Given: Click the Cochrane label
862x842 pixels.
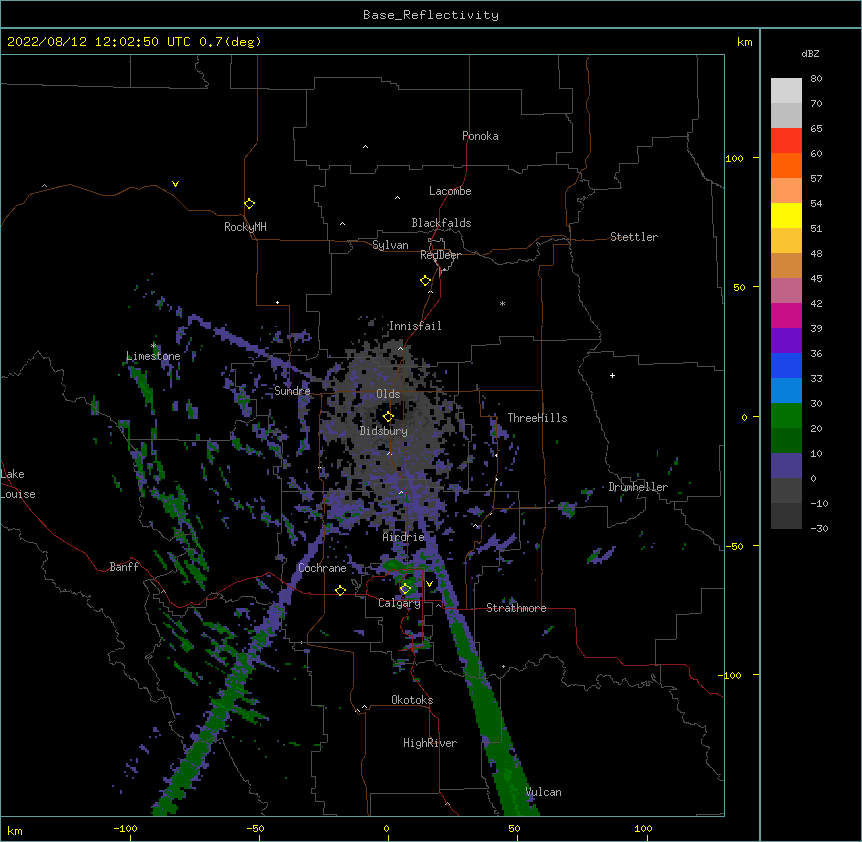Looking at the screenshot, I should point(322,568).
